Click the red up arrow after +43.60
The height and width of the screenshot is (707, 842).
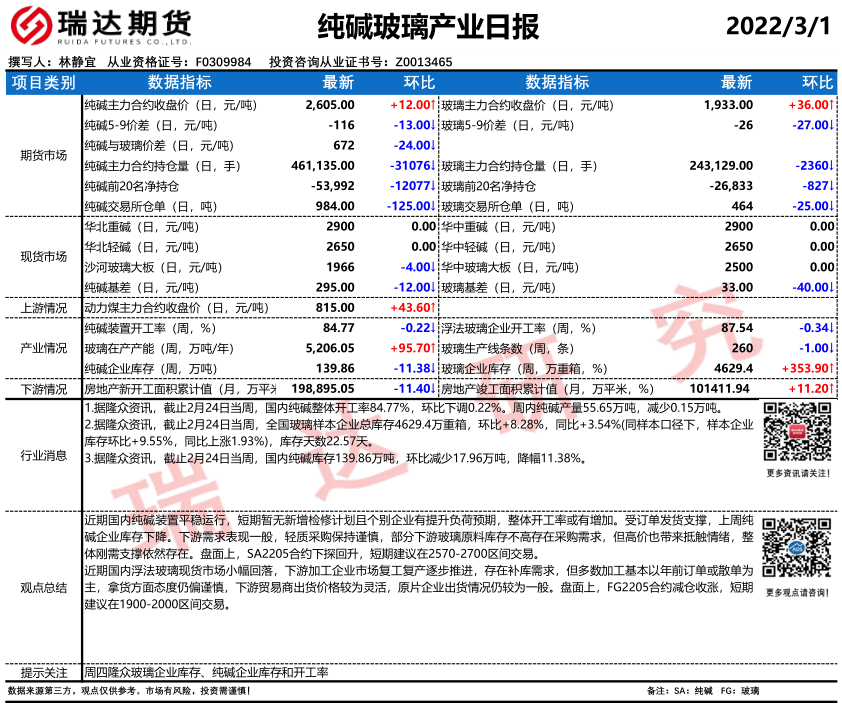coord(434,308)
